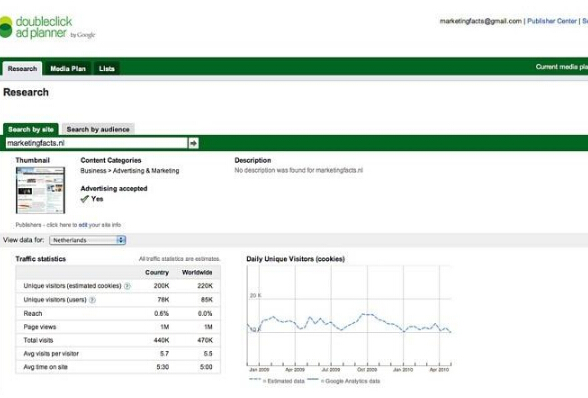Image resolution: width=588 pixels, height=398 pixels.
Task: Click the Jul 2009 axis label
Action: 331,370
